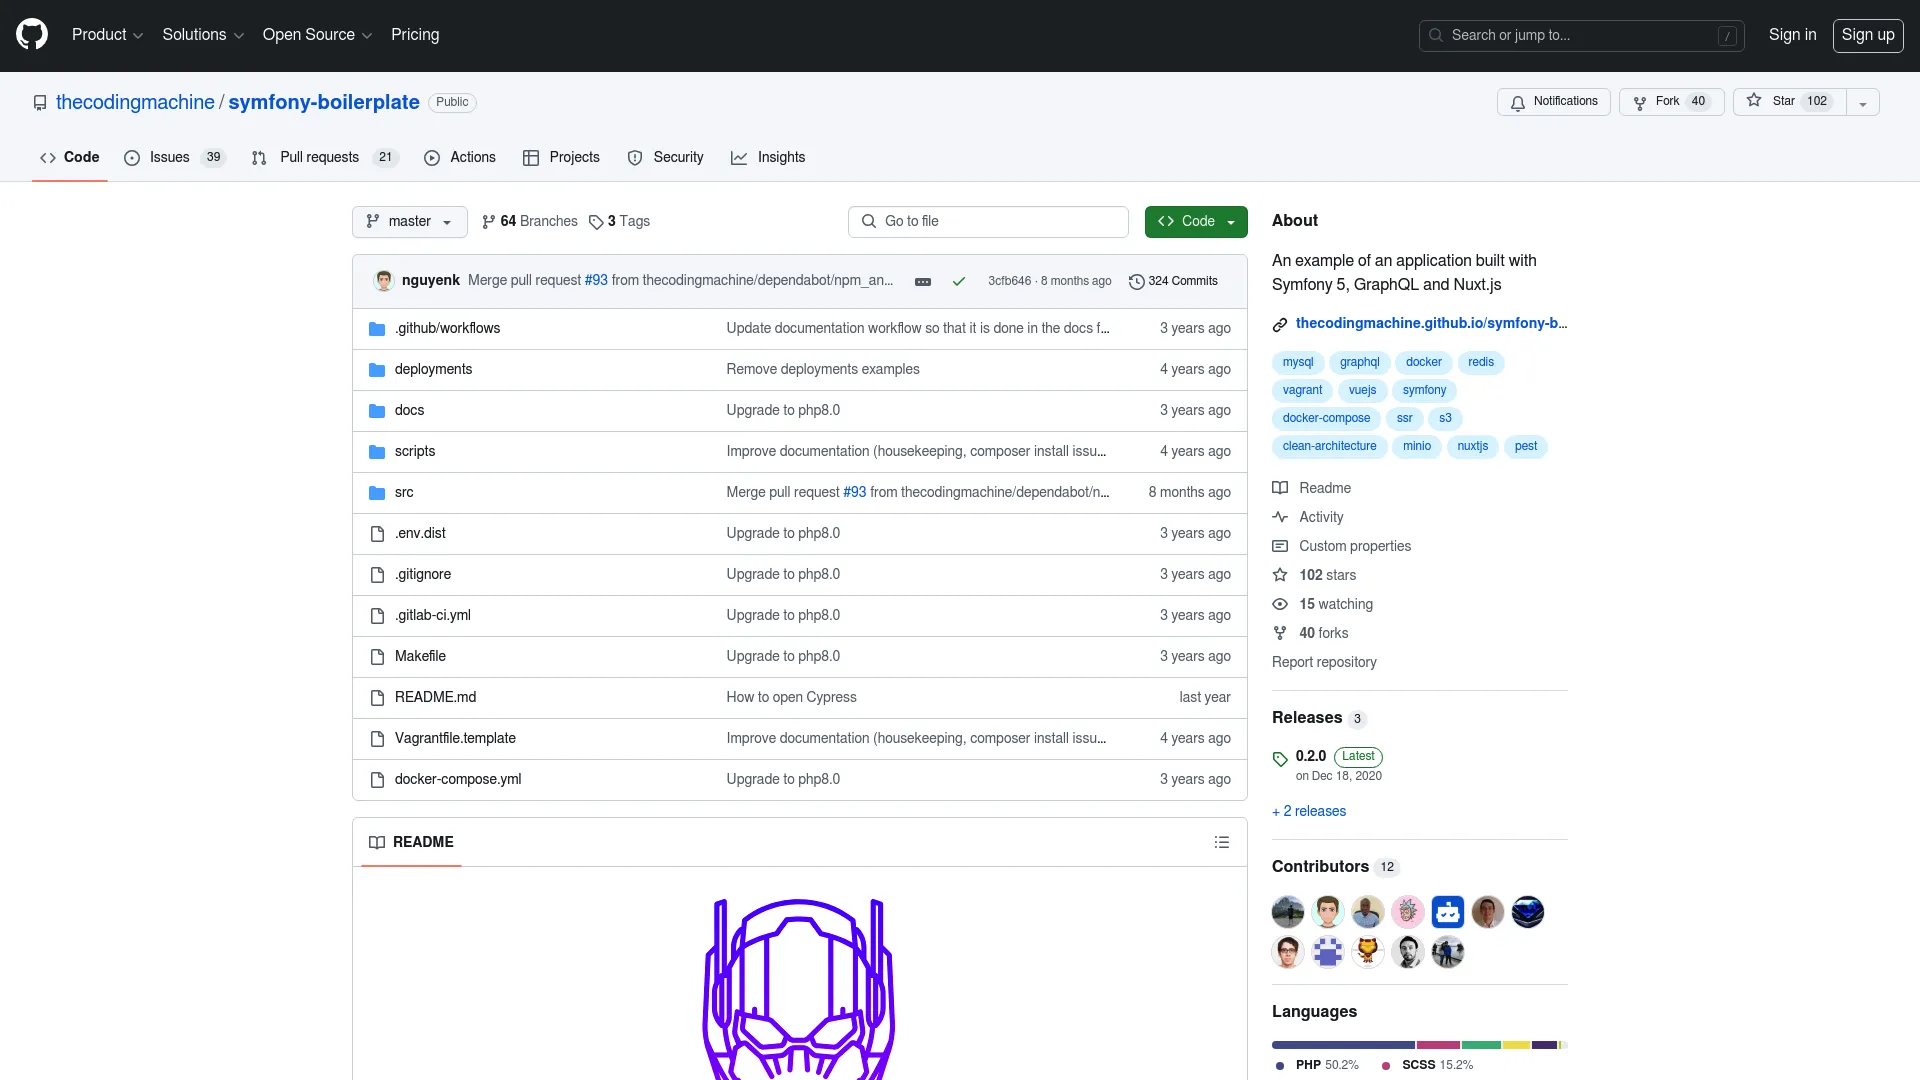Screen dimensions: 1920x1080
Task: View the 3 Tags list
Action: 620,222
